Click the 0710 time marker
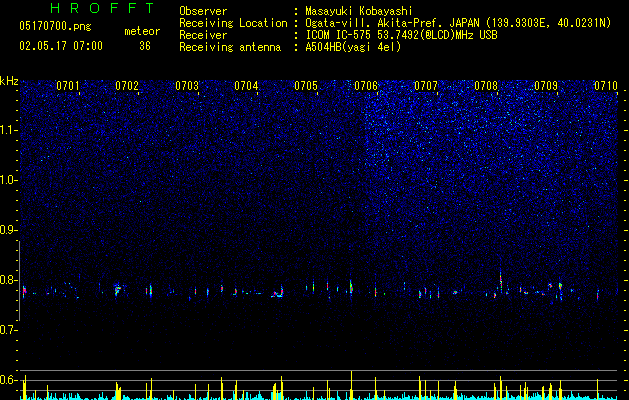This screenshot has width=629, height=400. 606,86
